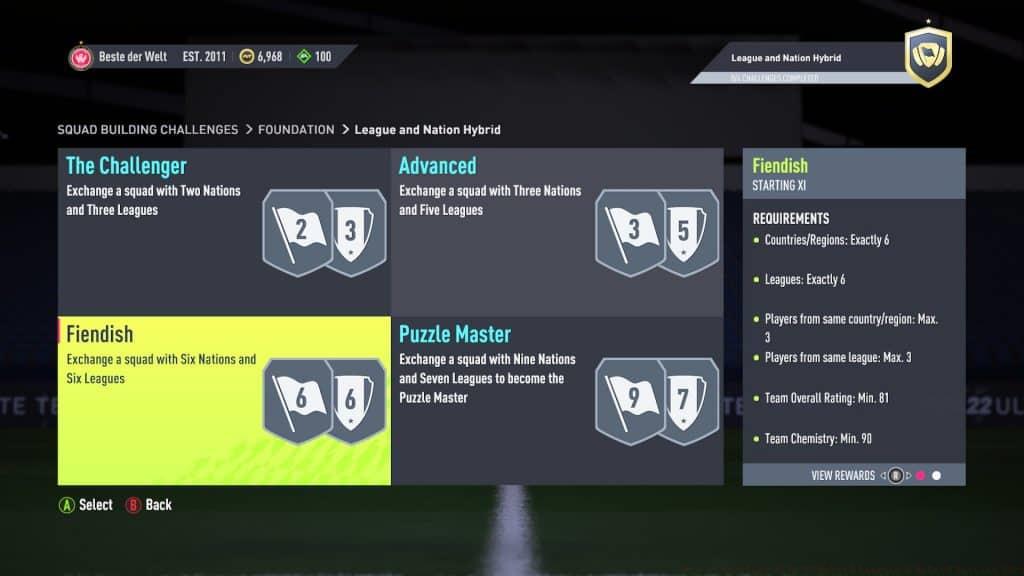1024x576 pixels.
Task: Click the red B Back button icon
Action: pos(133,505)
